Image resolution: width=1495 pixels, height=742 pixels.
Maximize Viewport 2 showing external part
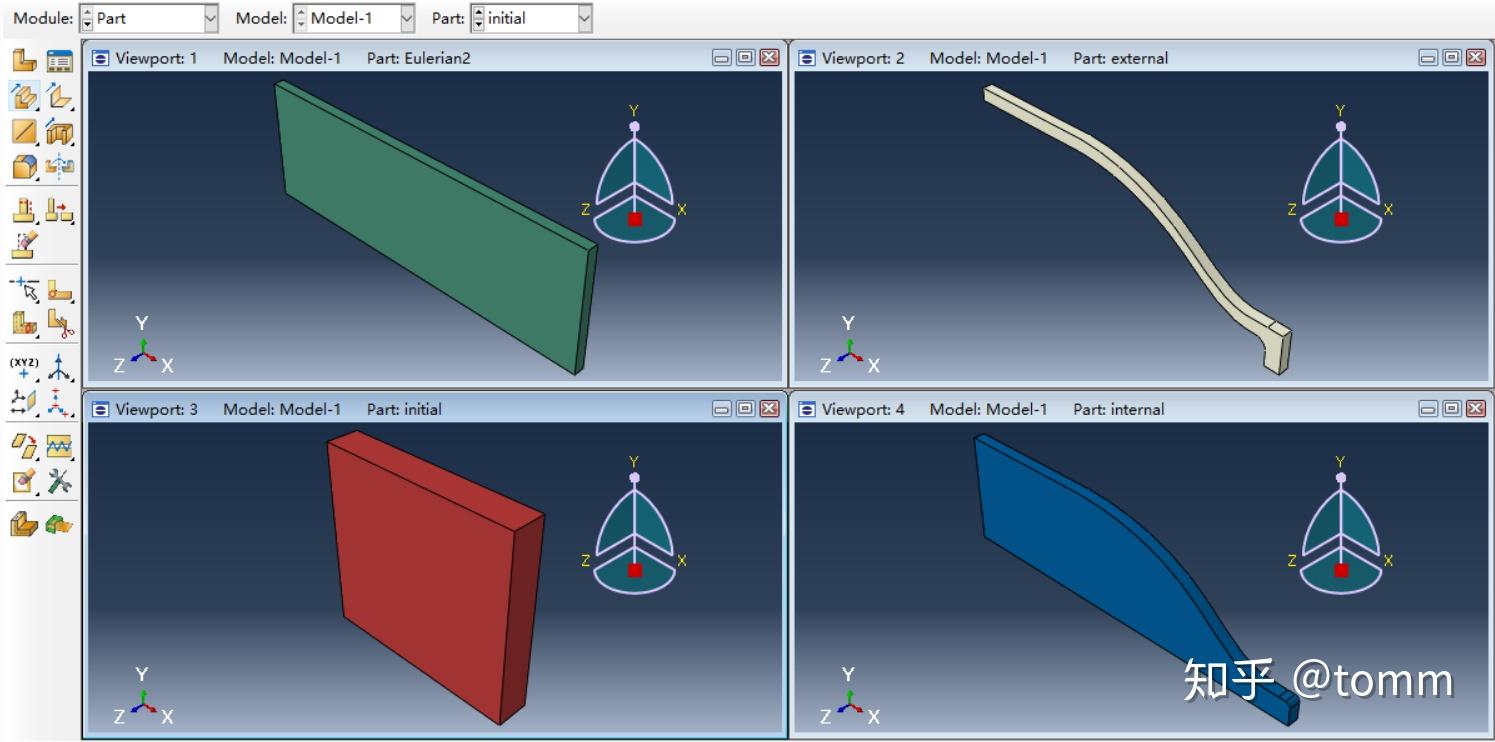[x=1452, y=58]
